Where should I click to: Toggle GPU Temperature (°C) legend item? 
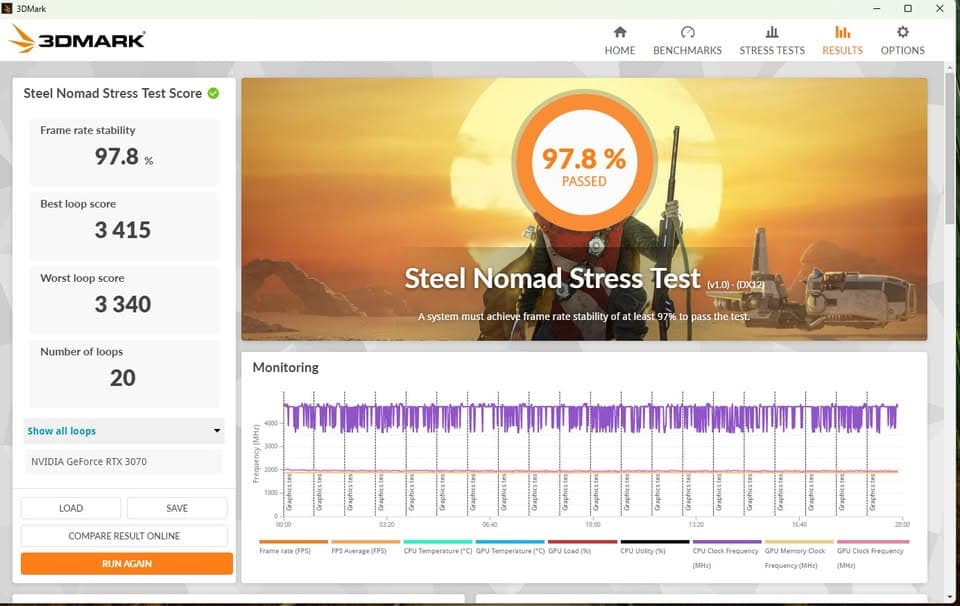tap(509, 547)
